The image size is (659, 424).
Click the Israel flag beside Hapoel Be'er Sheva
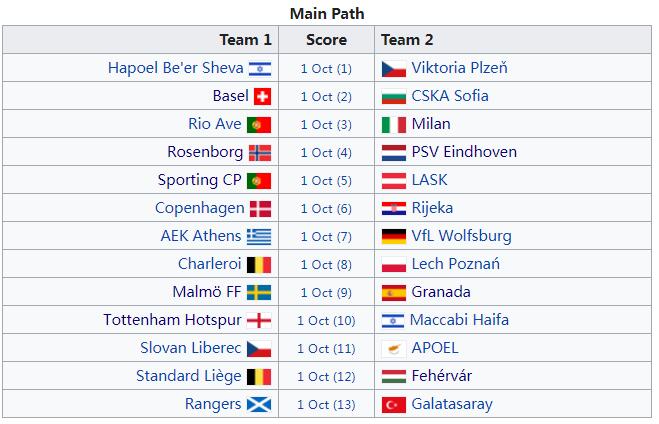[260, 68]
